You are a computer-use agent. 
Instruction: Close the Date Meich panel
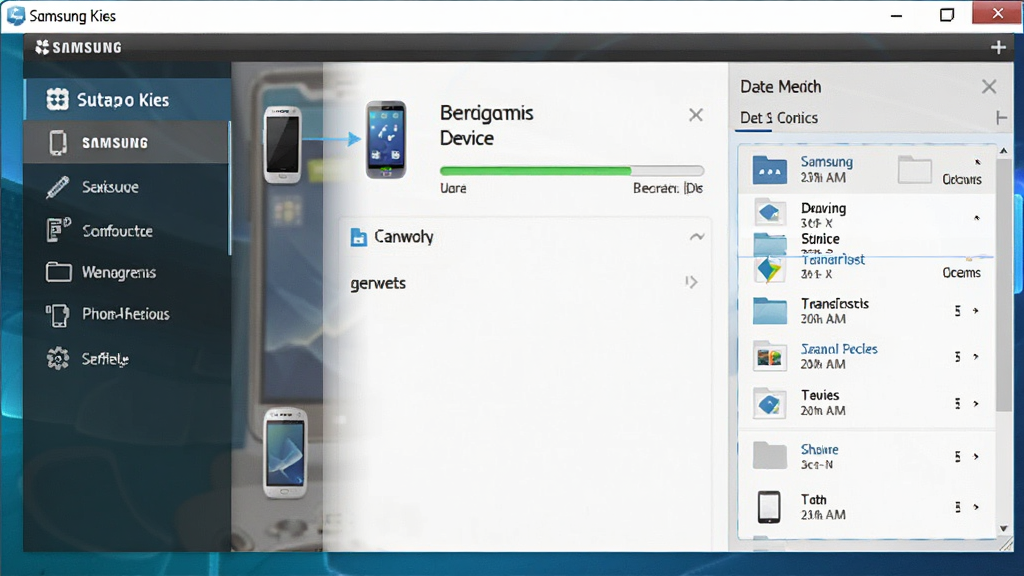coord(989,86)
